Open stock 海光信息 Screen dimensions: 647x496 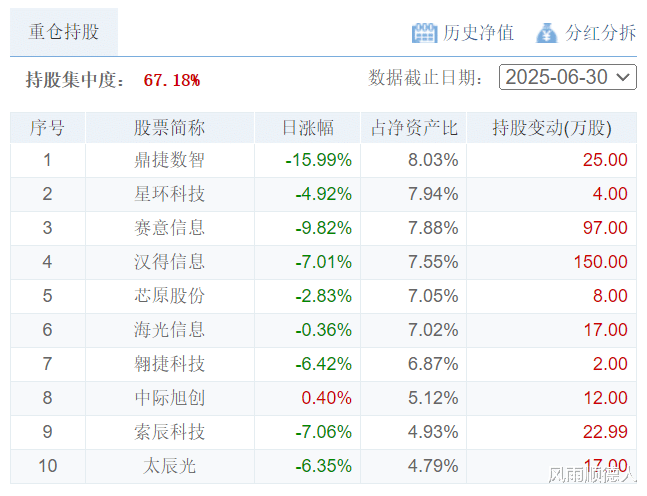(170, 330)
